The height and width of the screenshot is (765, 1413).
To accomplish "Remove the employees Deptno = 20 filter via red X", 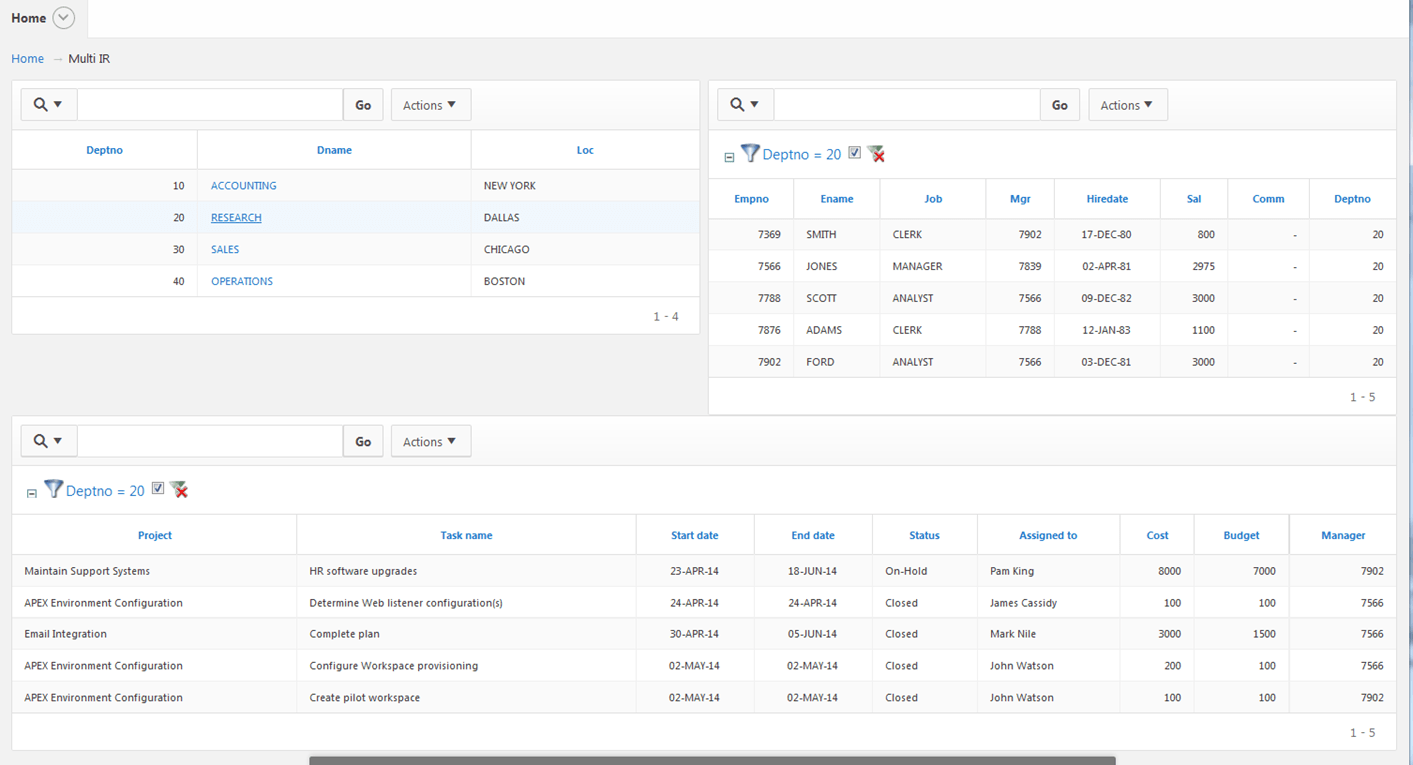I will [x=877, y=154].
